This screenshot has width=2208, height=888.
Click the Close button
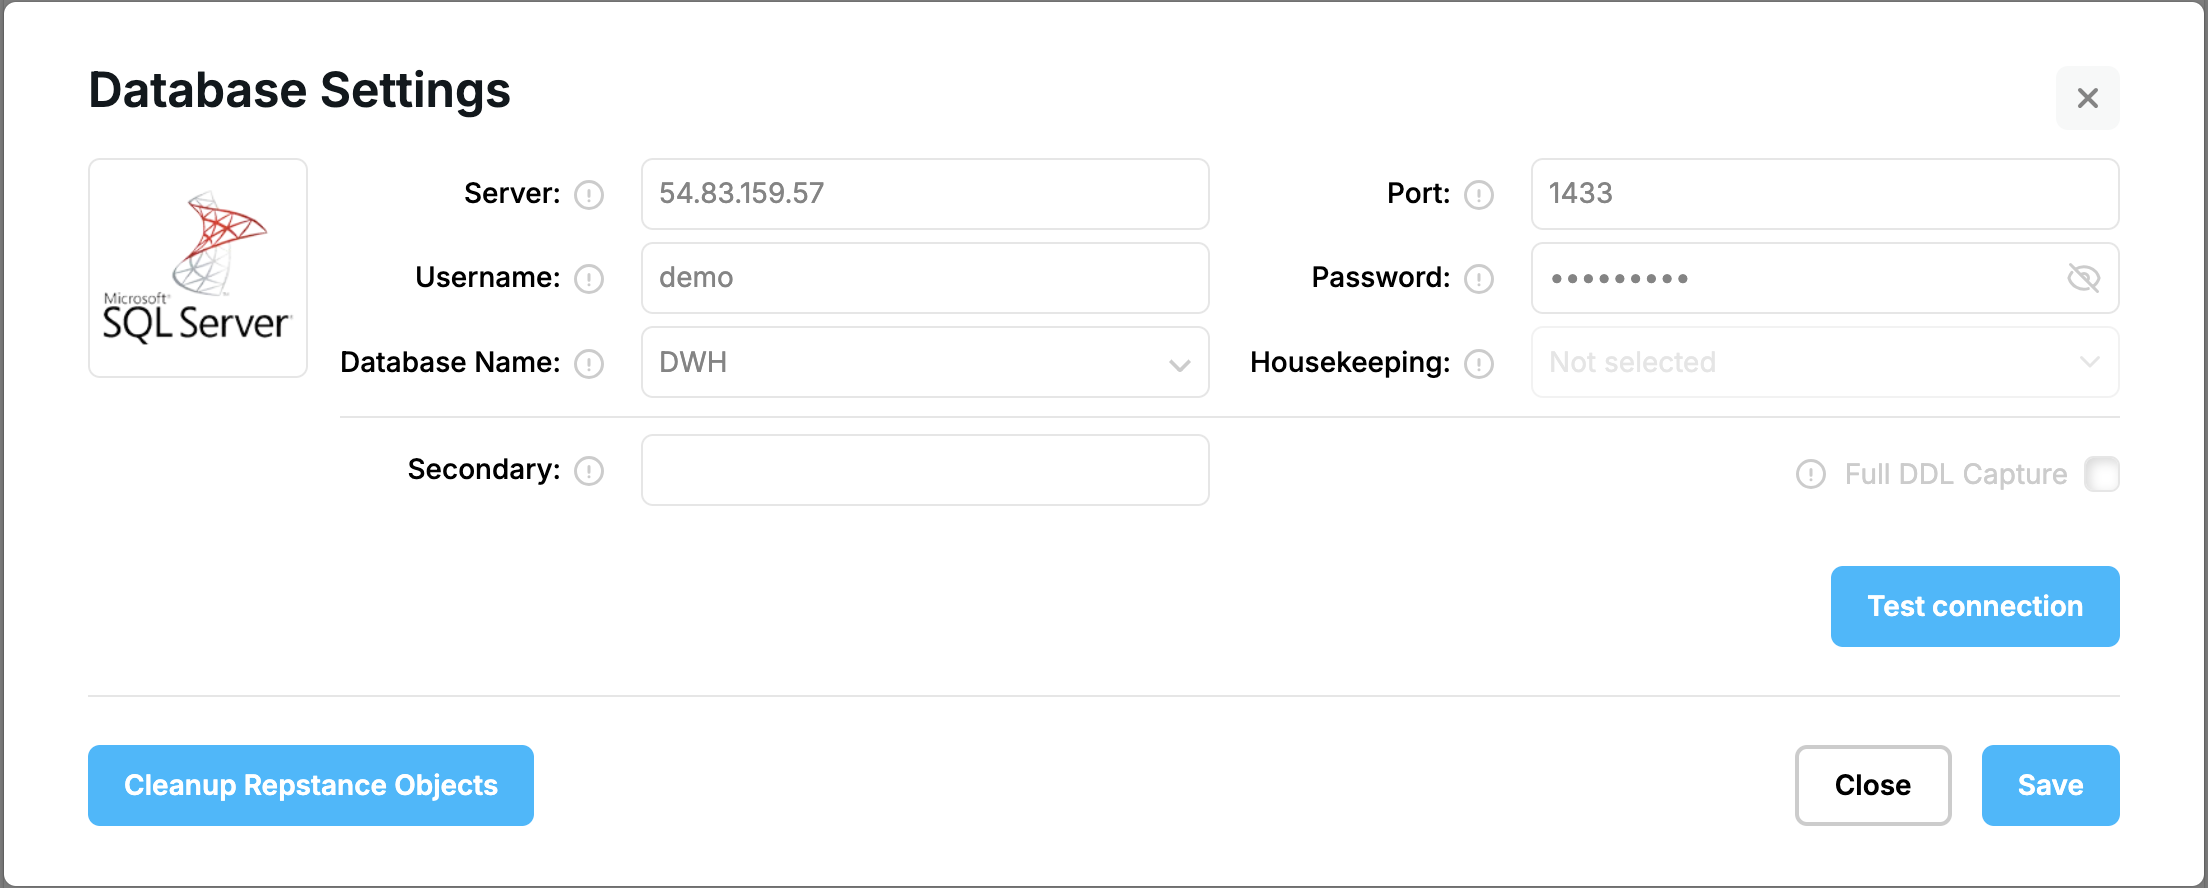pos(1873,785)
